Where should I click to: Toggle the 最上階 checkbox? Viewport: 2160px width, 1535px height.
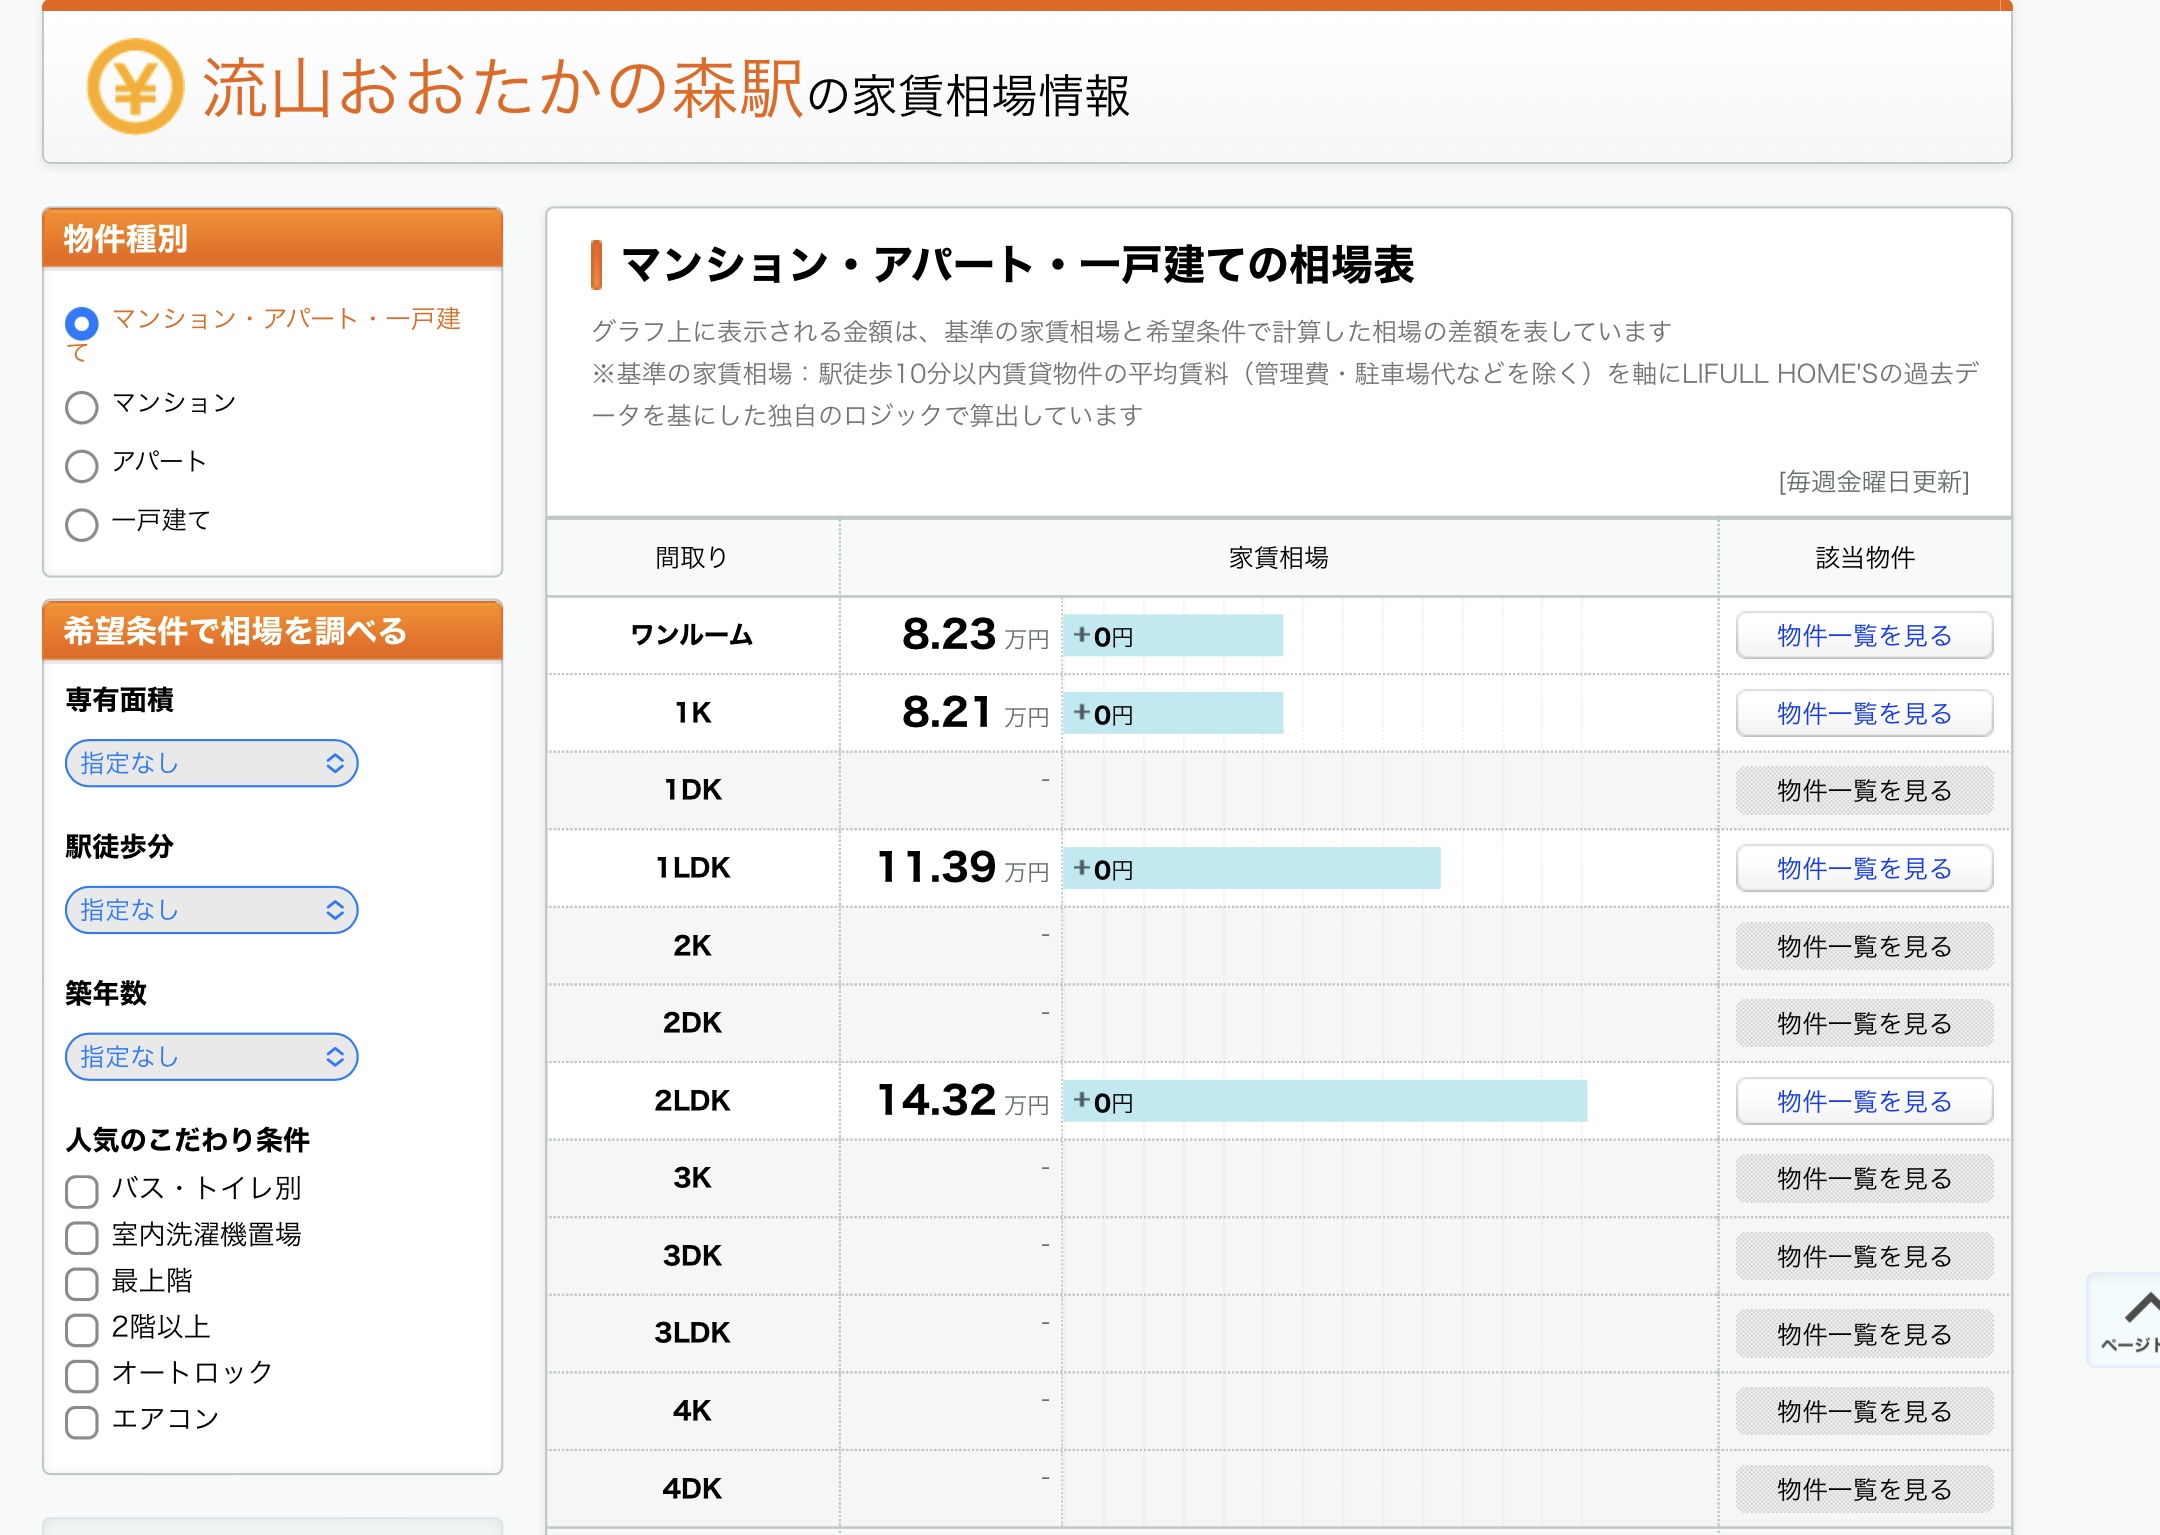[82, 1283]
